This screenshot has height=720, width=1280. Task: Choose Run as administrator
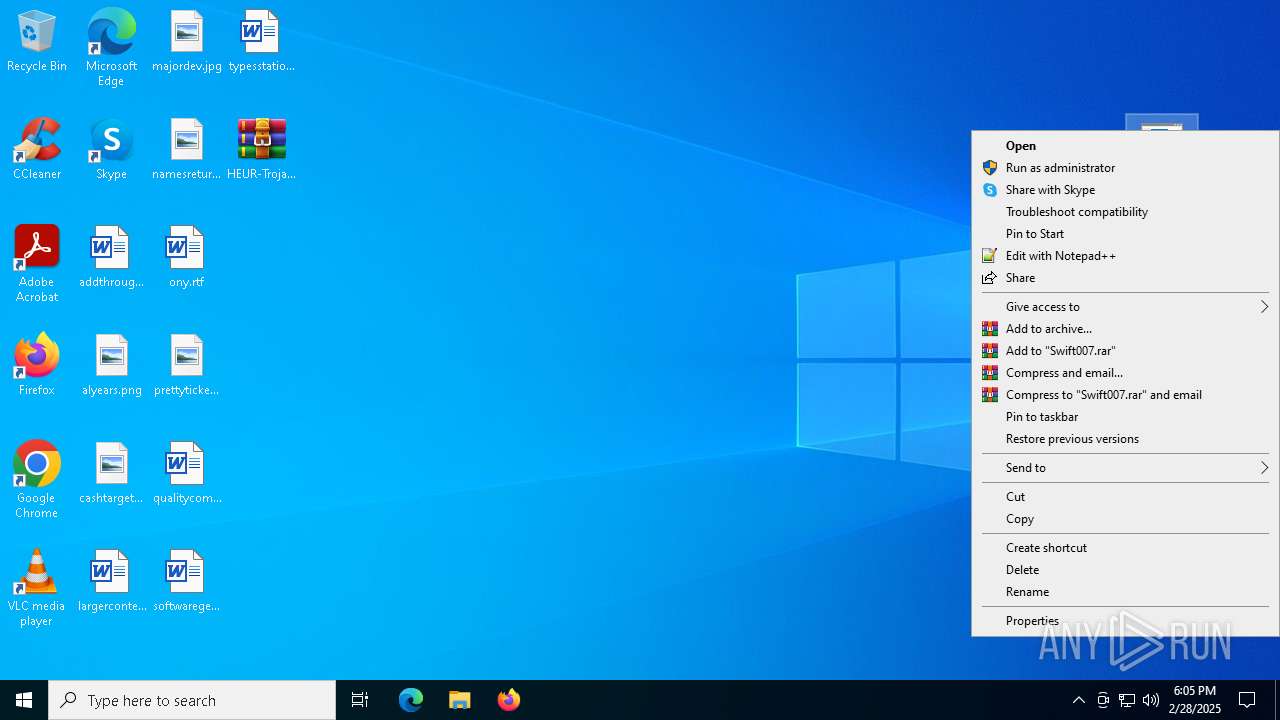[1125, 168]
